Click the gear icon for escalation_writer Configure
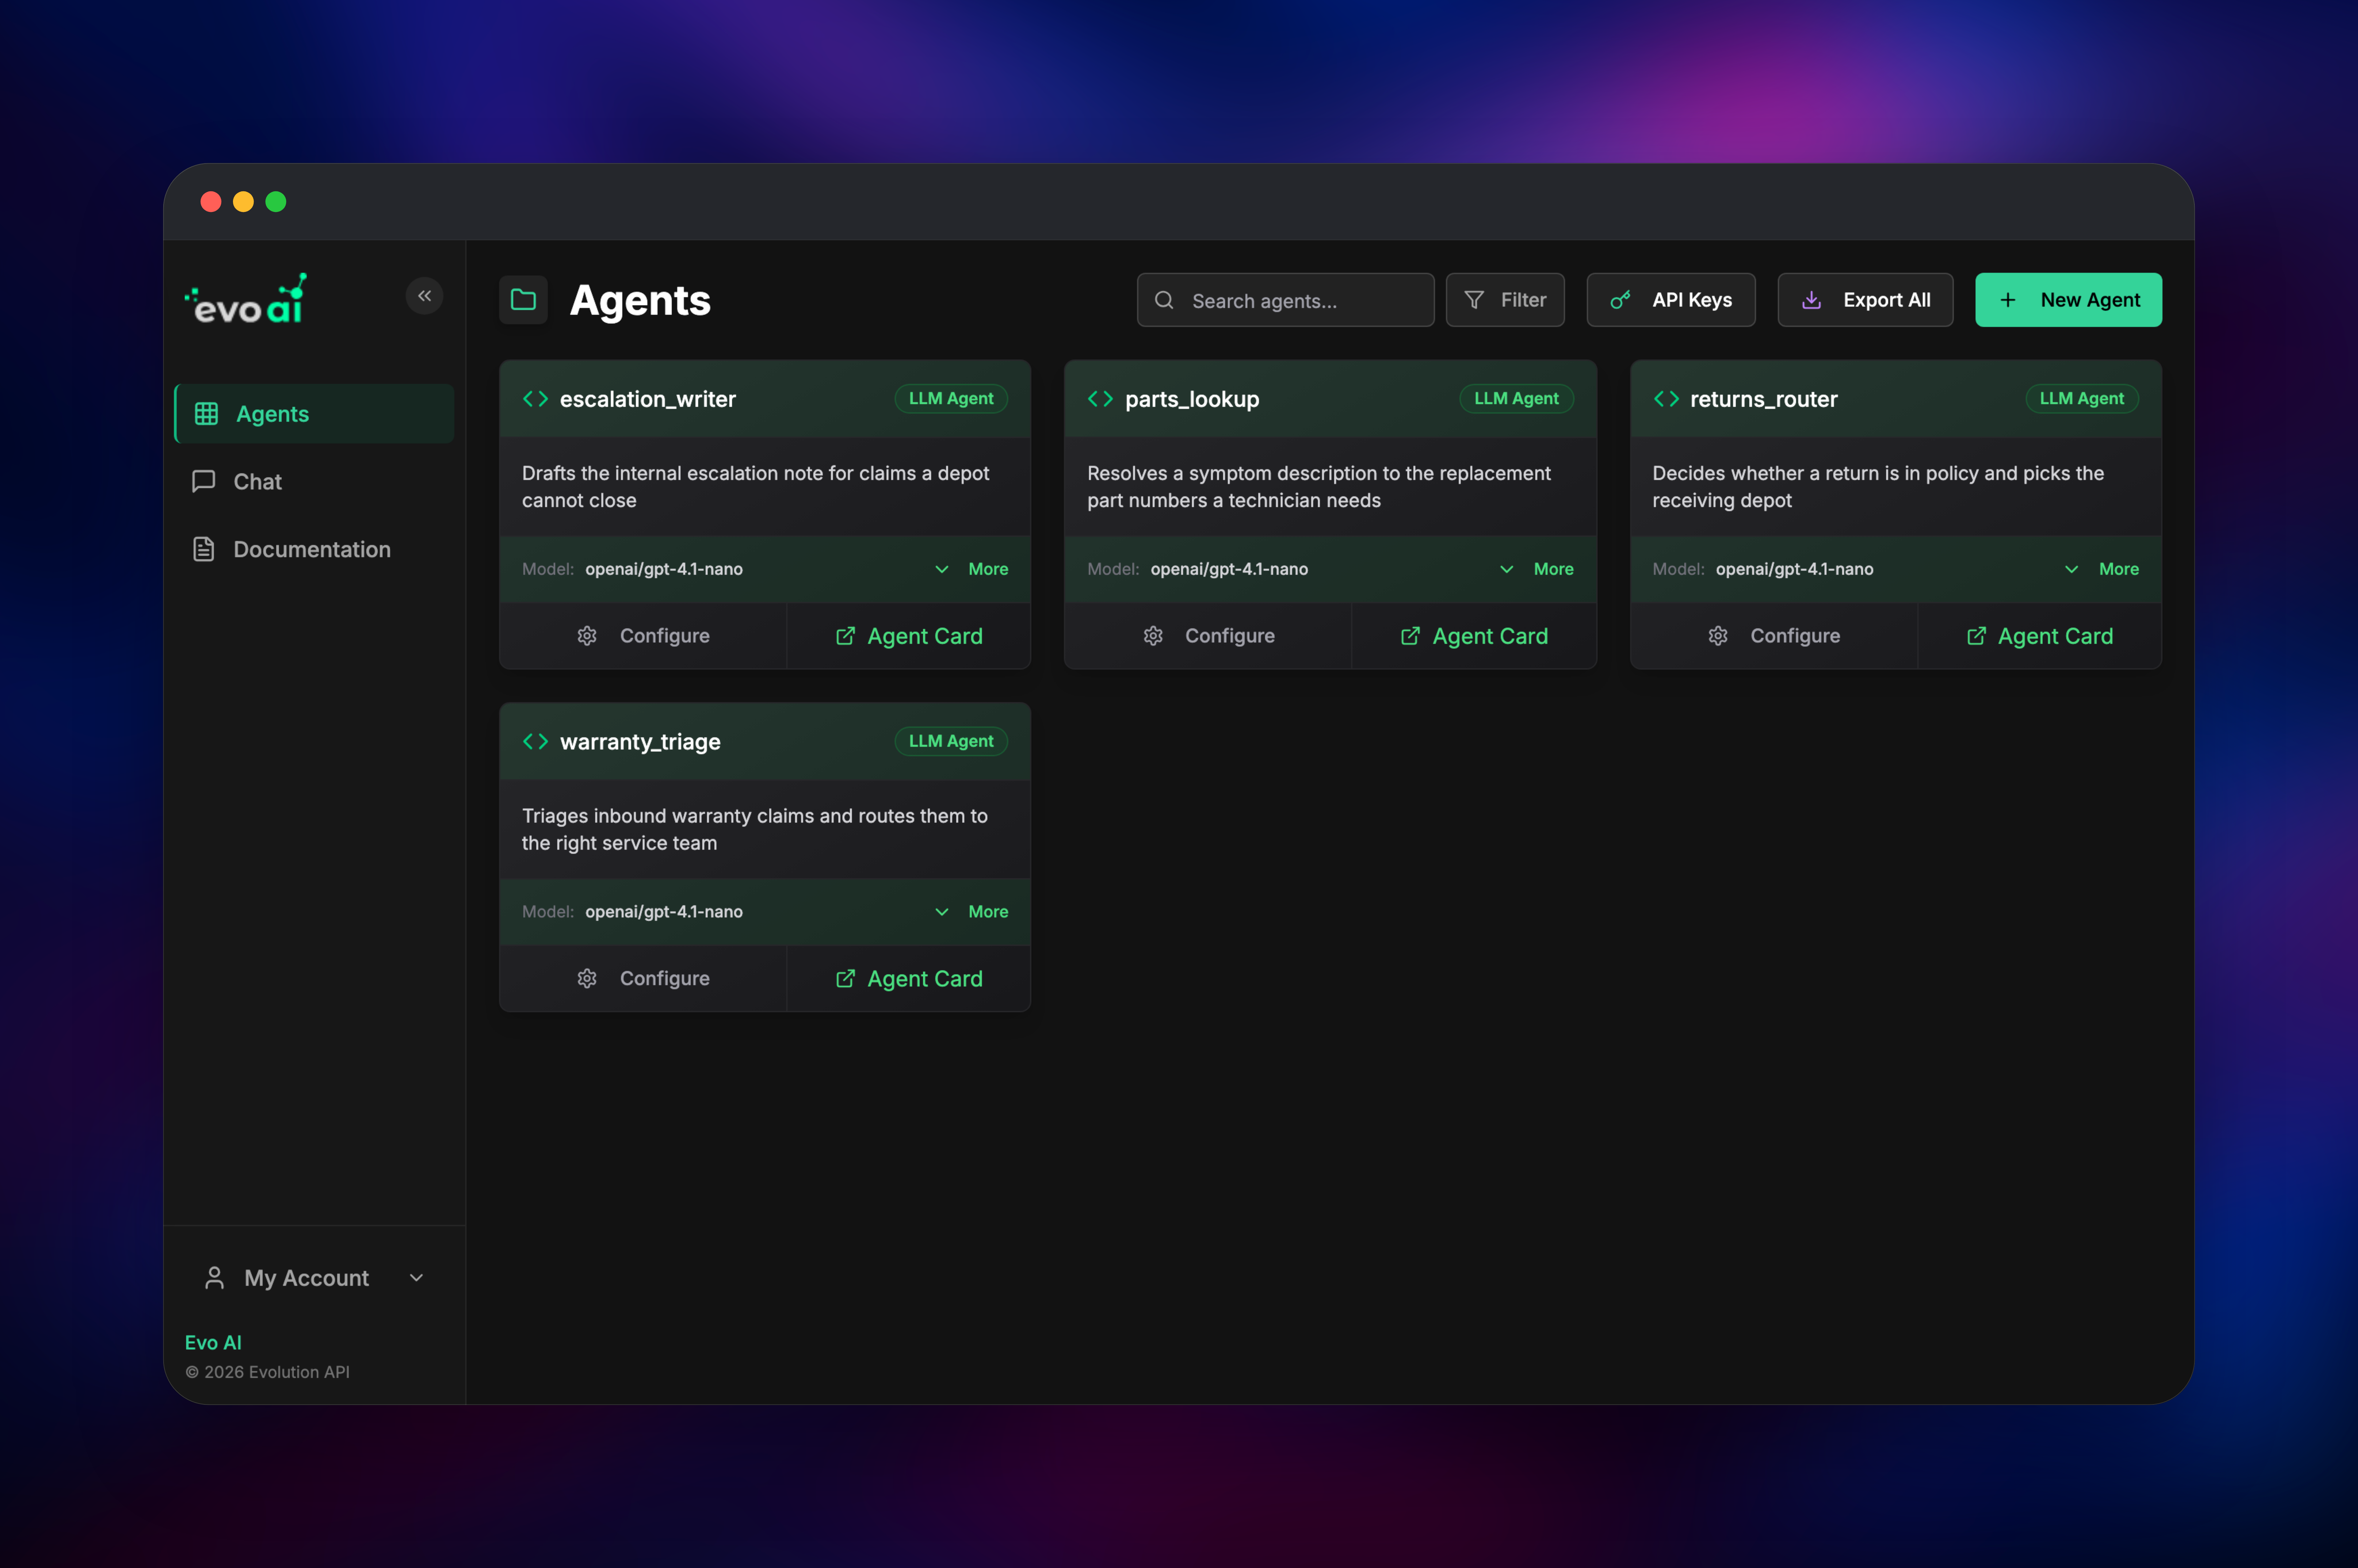 587,636
